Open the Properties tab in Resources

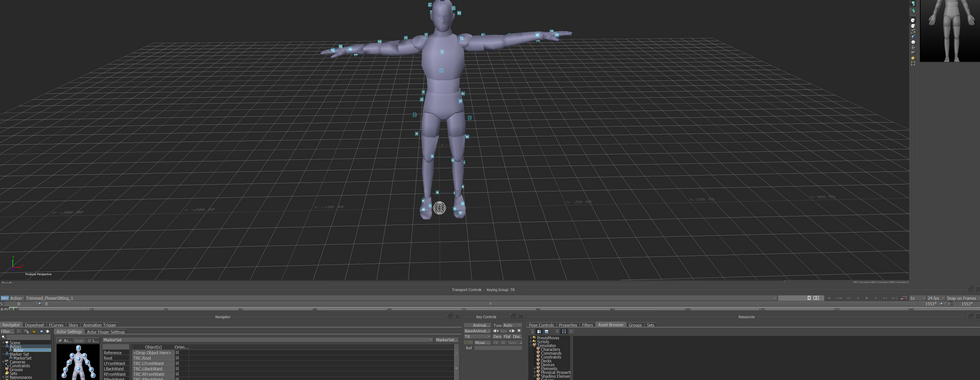tap(568, 325)
